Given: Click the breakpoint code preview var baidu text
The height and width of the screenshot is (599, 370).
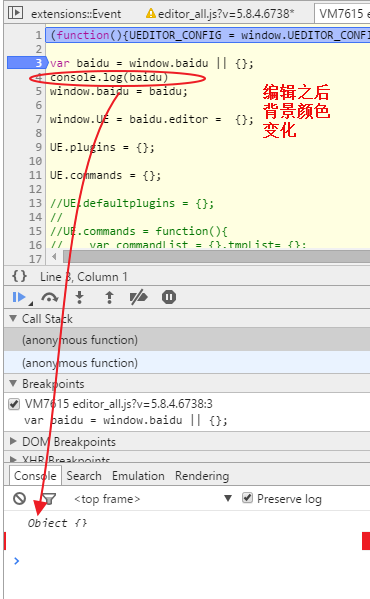Looking at the screenshot, I should click(x=126, y=420).
